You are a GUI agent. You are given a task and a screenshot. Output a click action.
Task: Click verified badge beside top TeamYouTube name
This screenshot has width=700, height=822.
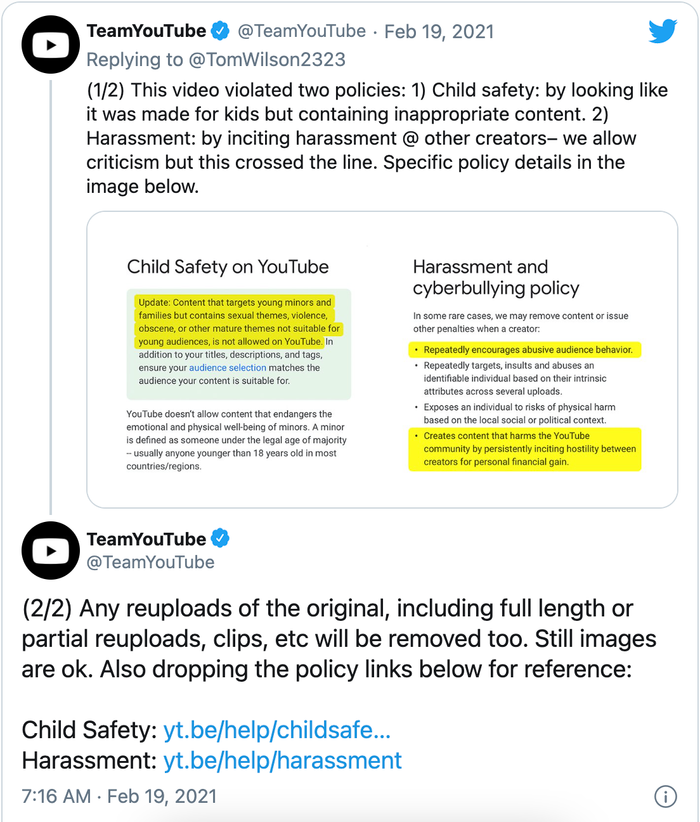tap(220, 31)
